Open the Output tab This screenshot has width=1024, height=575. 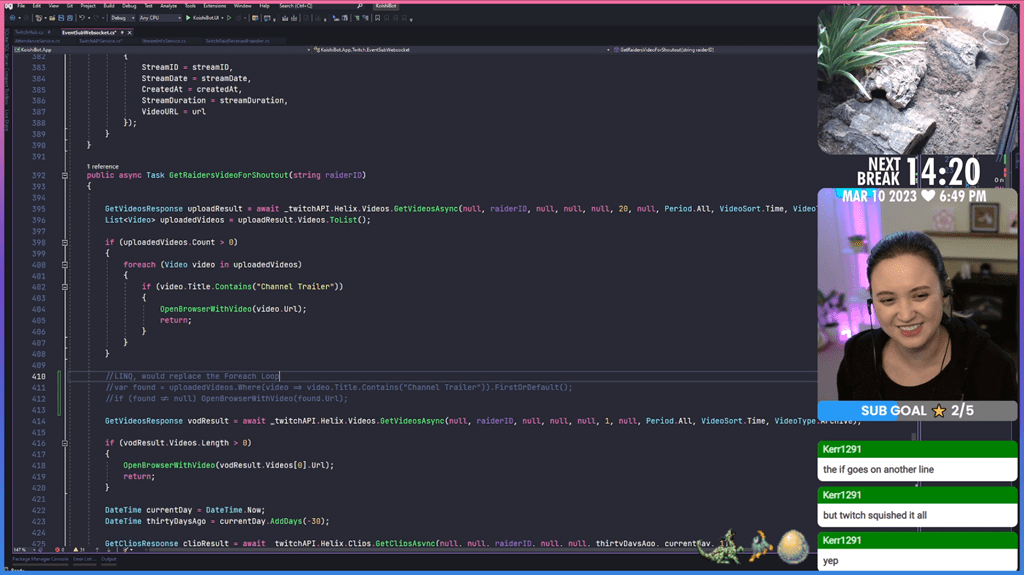[x=108, y=559]
